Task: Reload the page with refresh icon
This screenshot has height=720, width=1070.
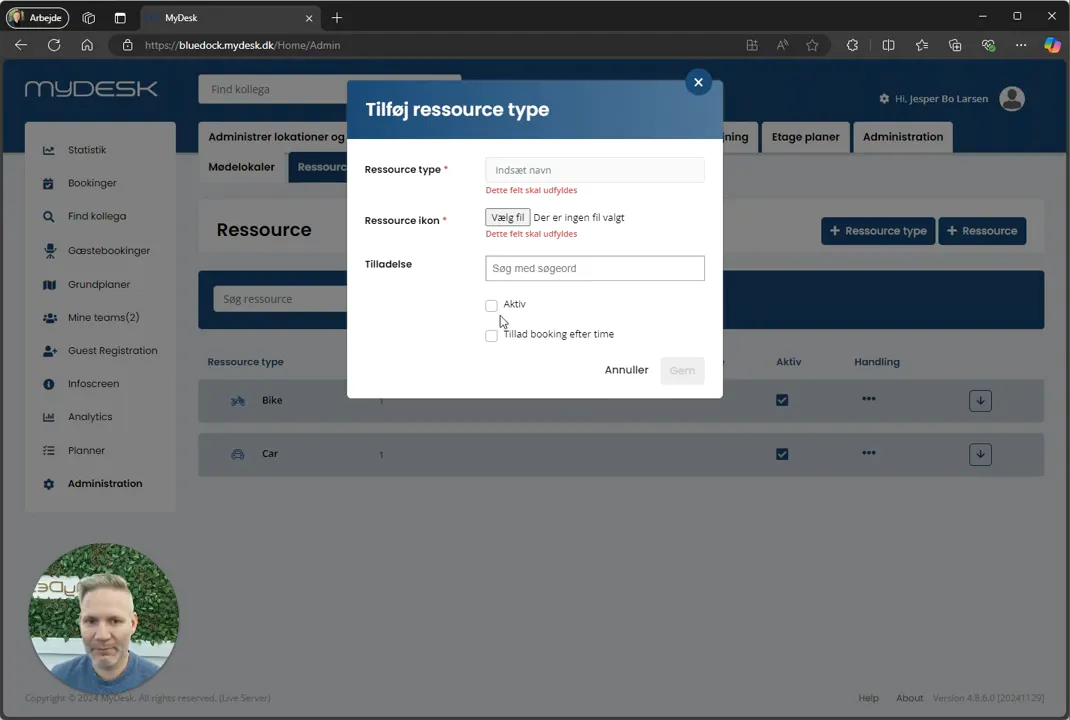Action: (x=54, y=45)
